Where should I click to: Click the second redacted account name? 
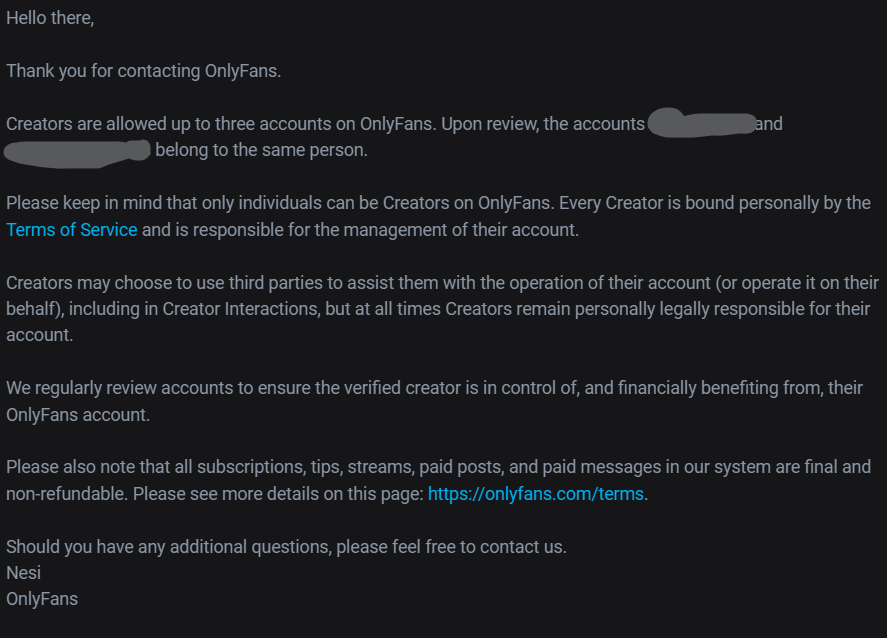click(x=78, y=151)
